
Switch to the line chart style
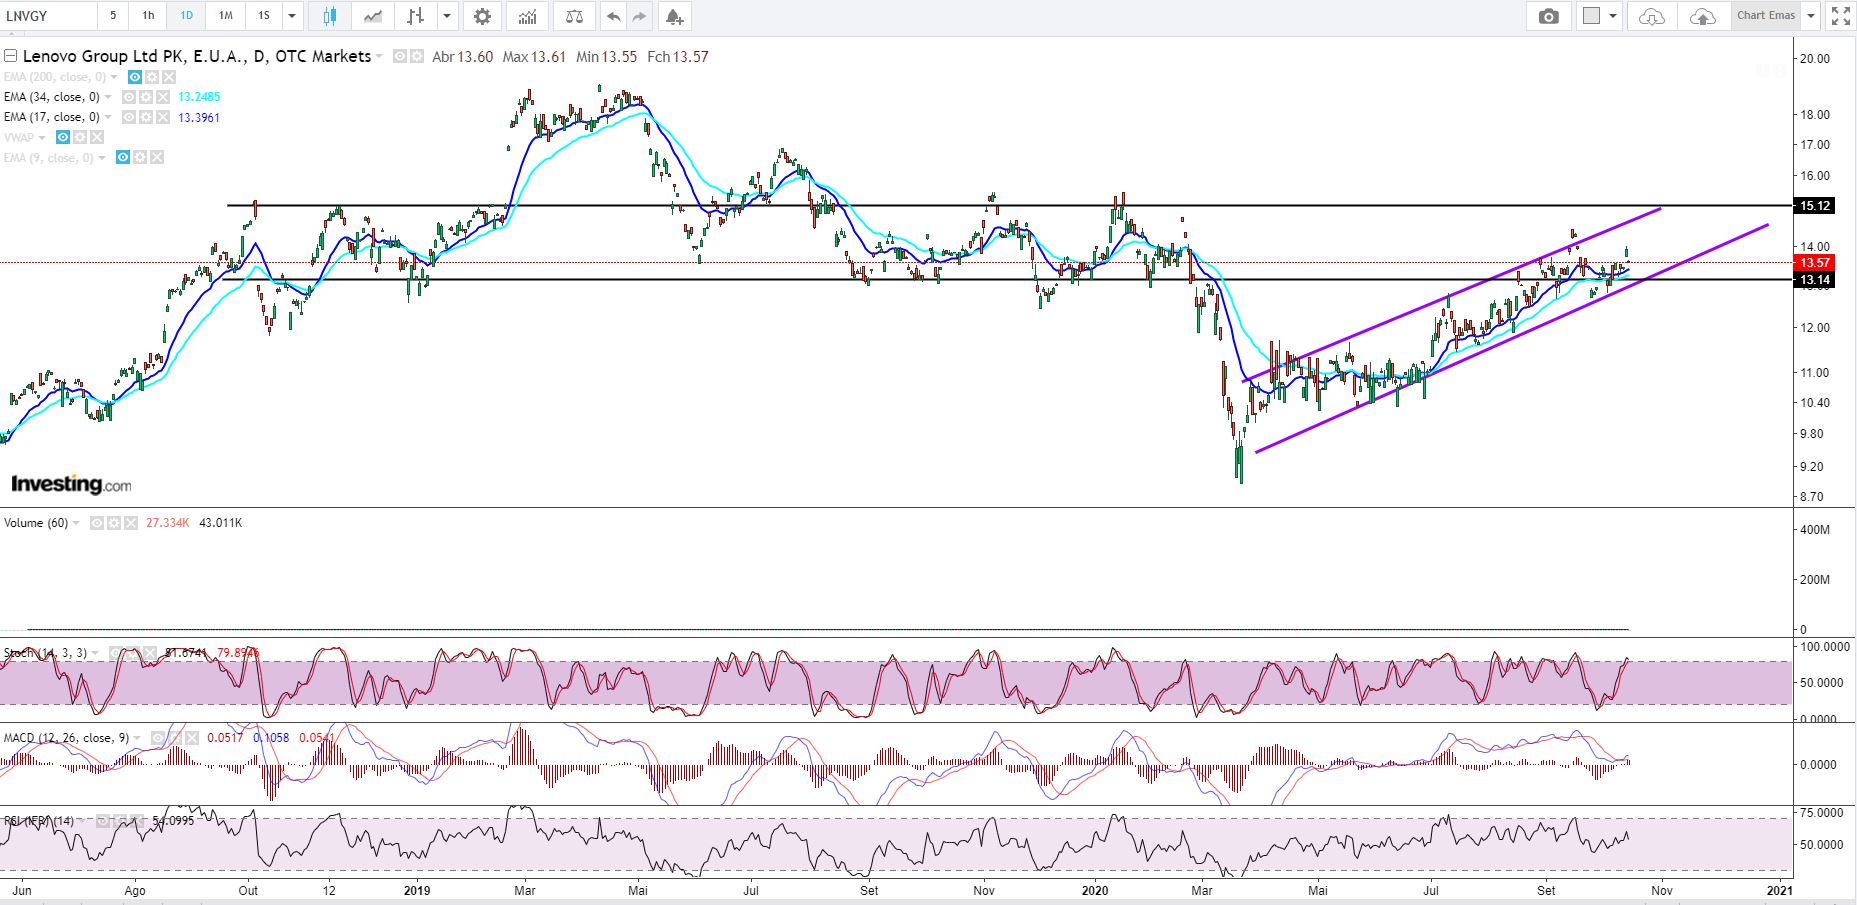point(372,16)
